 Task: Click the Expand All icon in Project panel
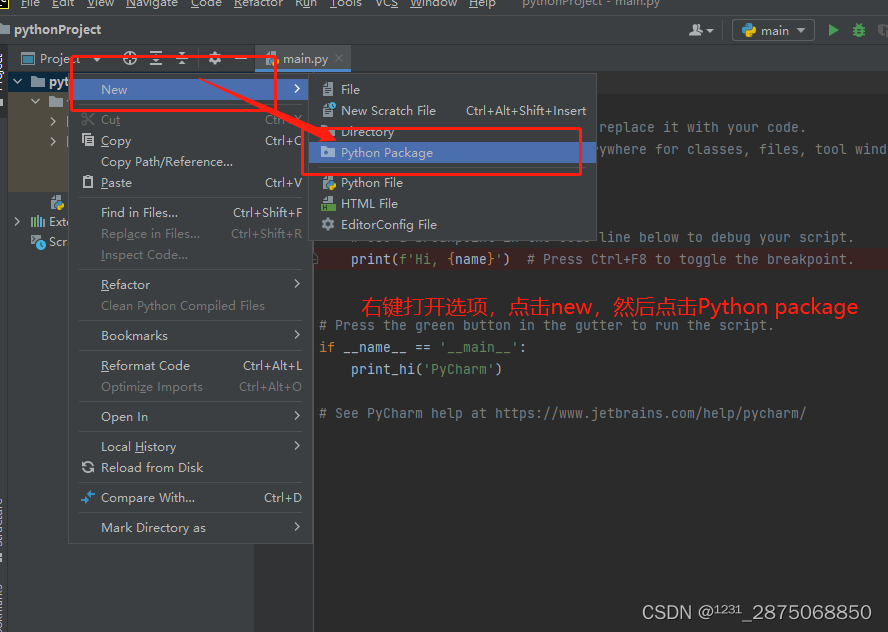tap(156, 58)
